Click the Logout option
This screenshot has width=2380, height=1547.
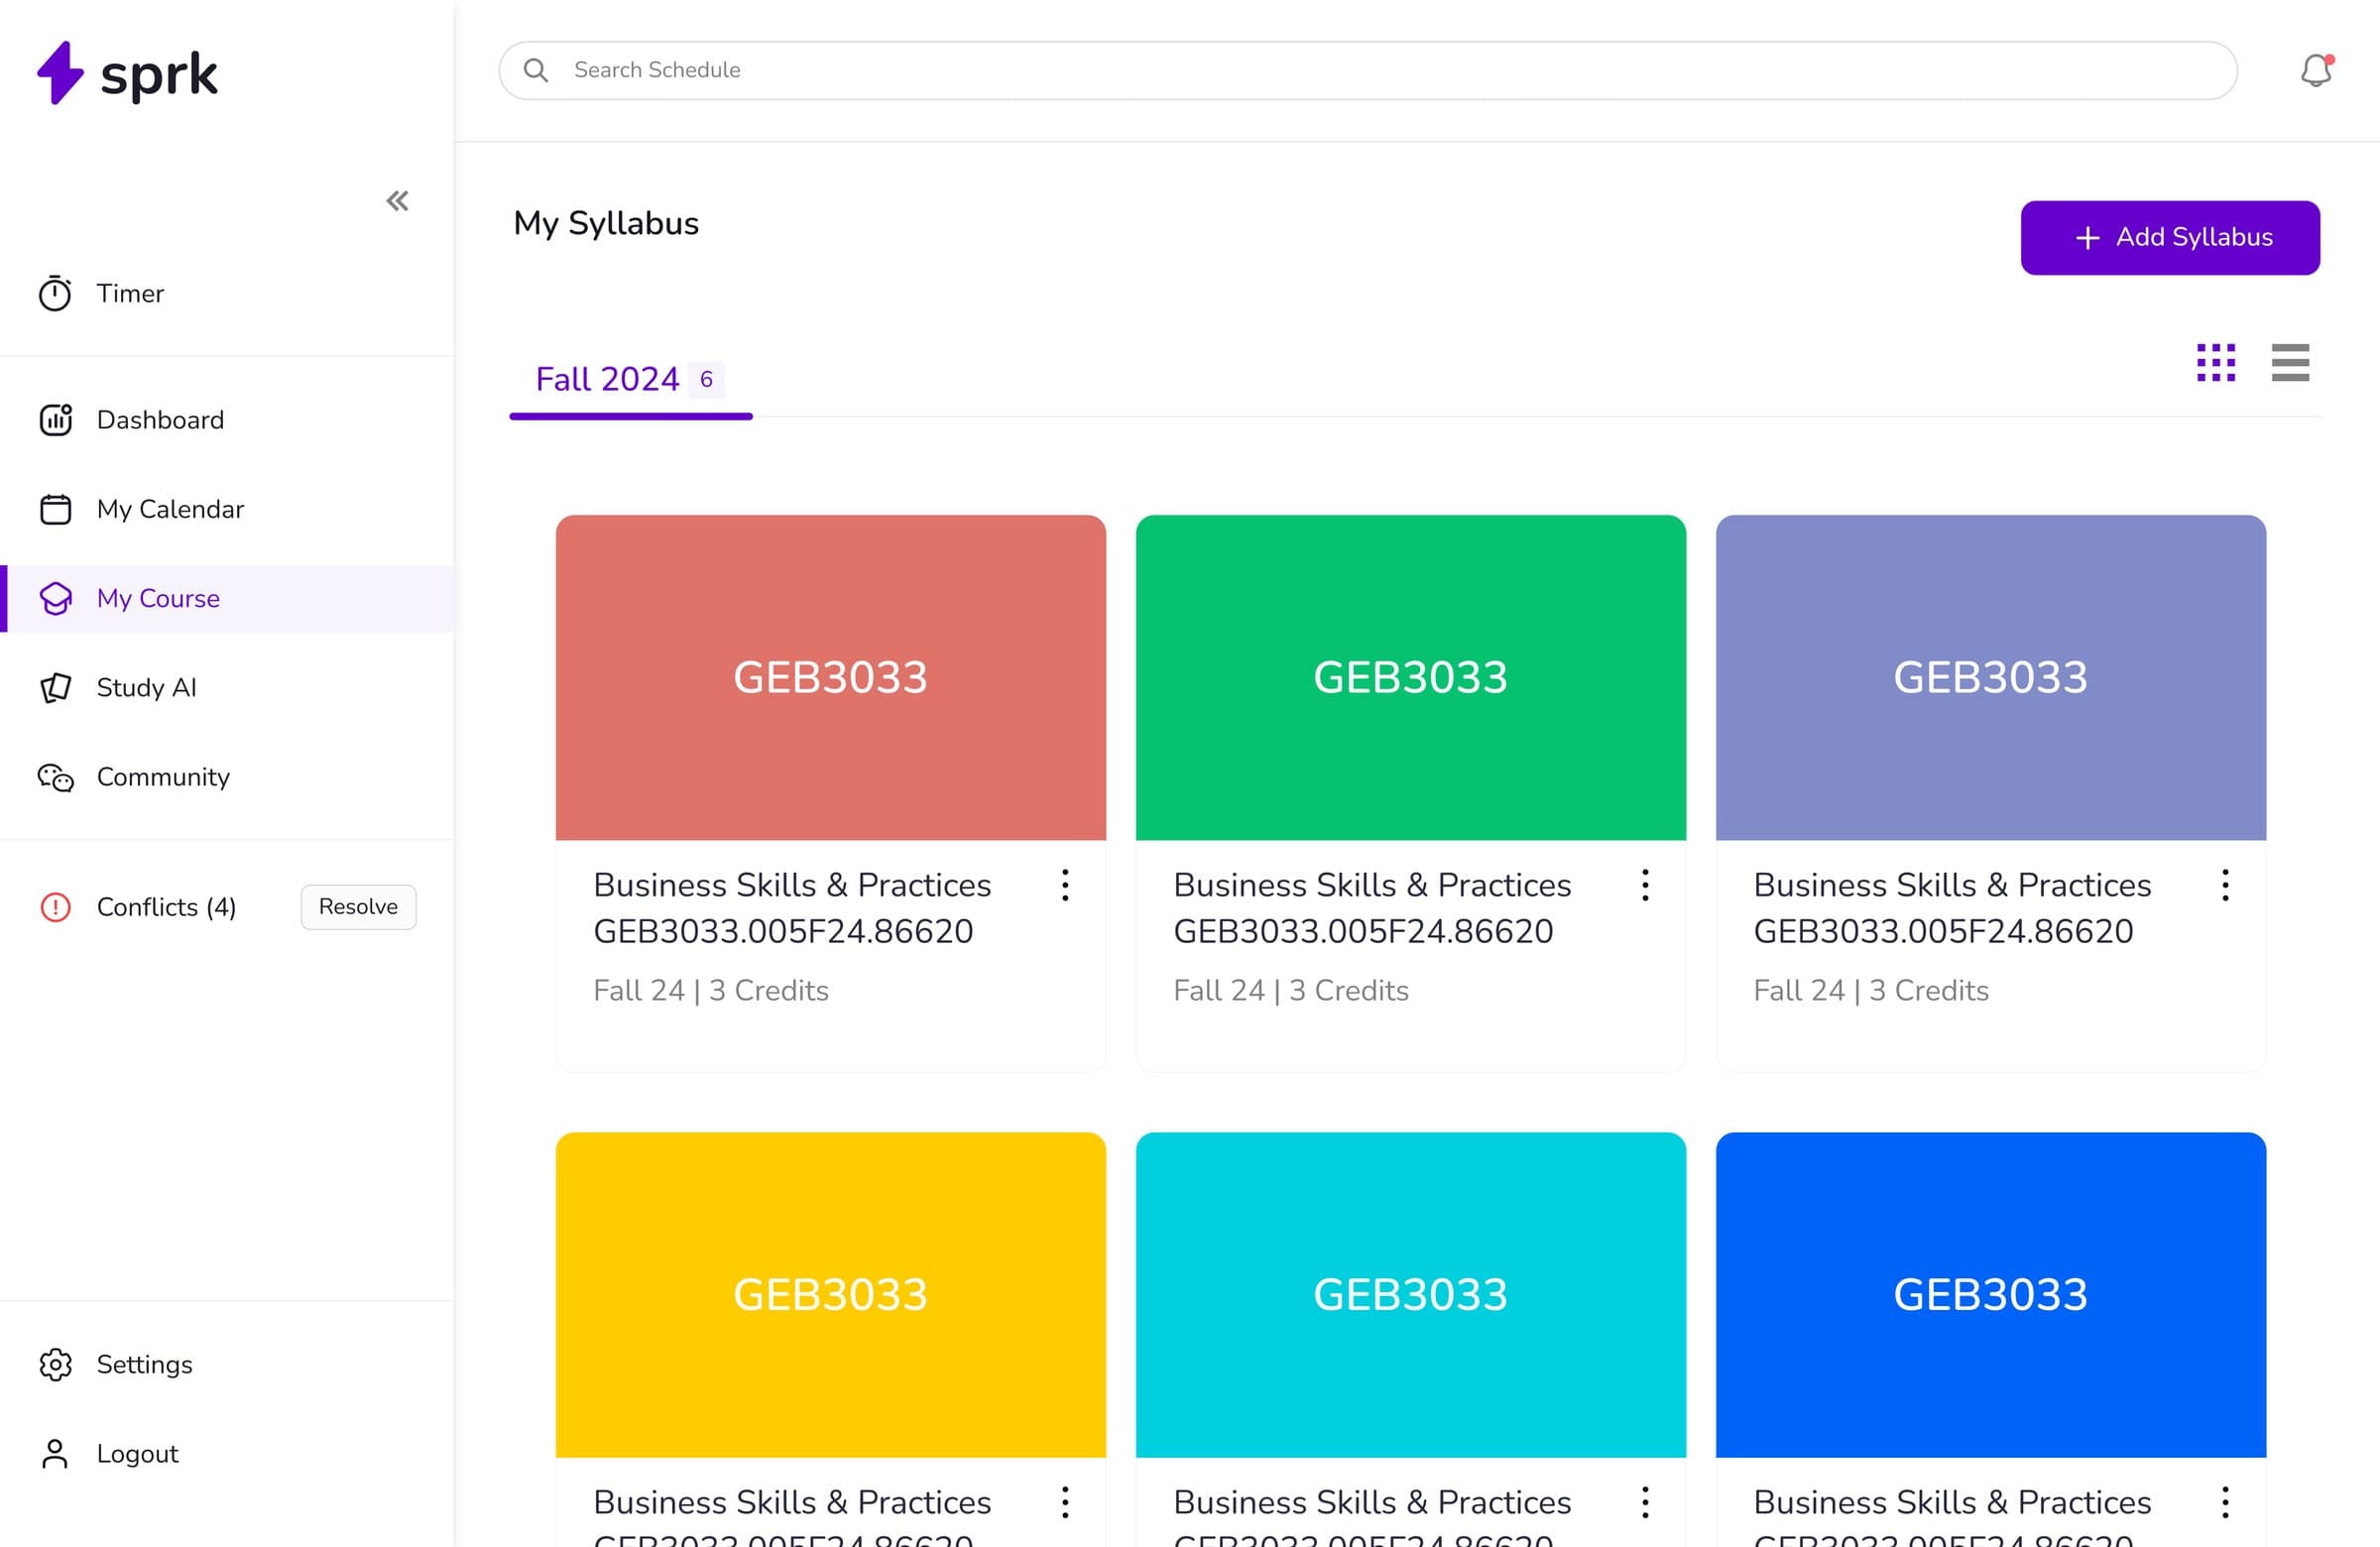[137, 1453]
